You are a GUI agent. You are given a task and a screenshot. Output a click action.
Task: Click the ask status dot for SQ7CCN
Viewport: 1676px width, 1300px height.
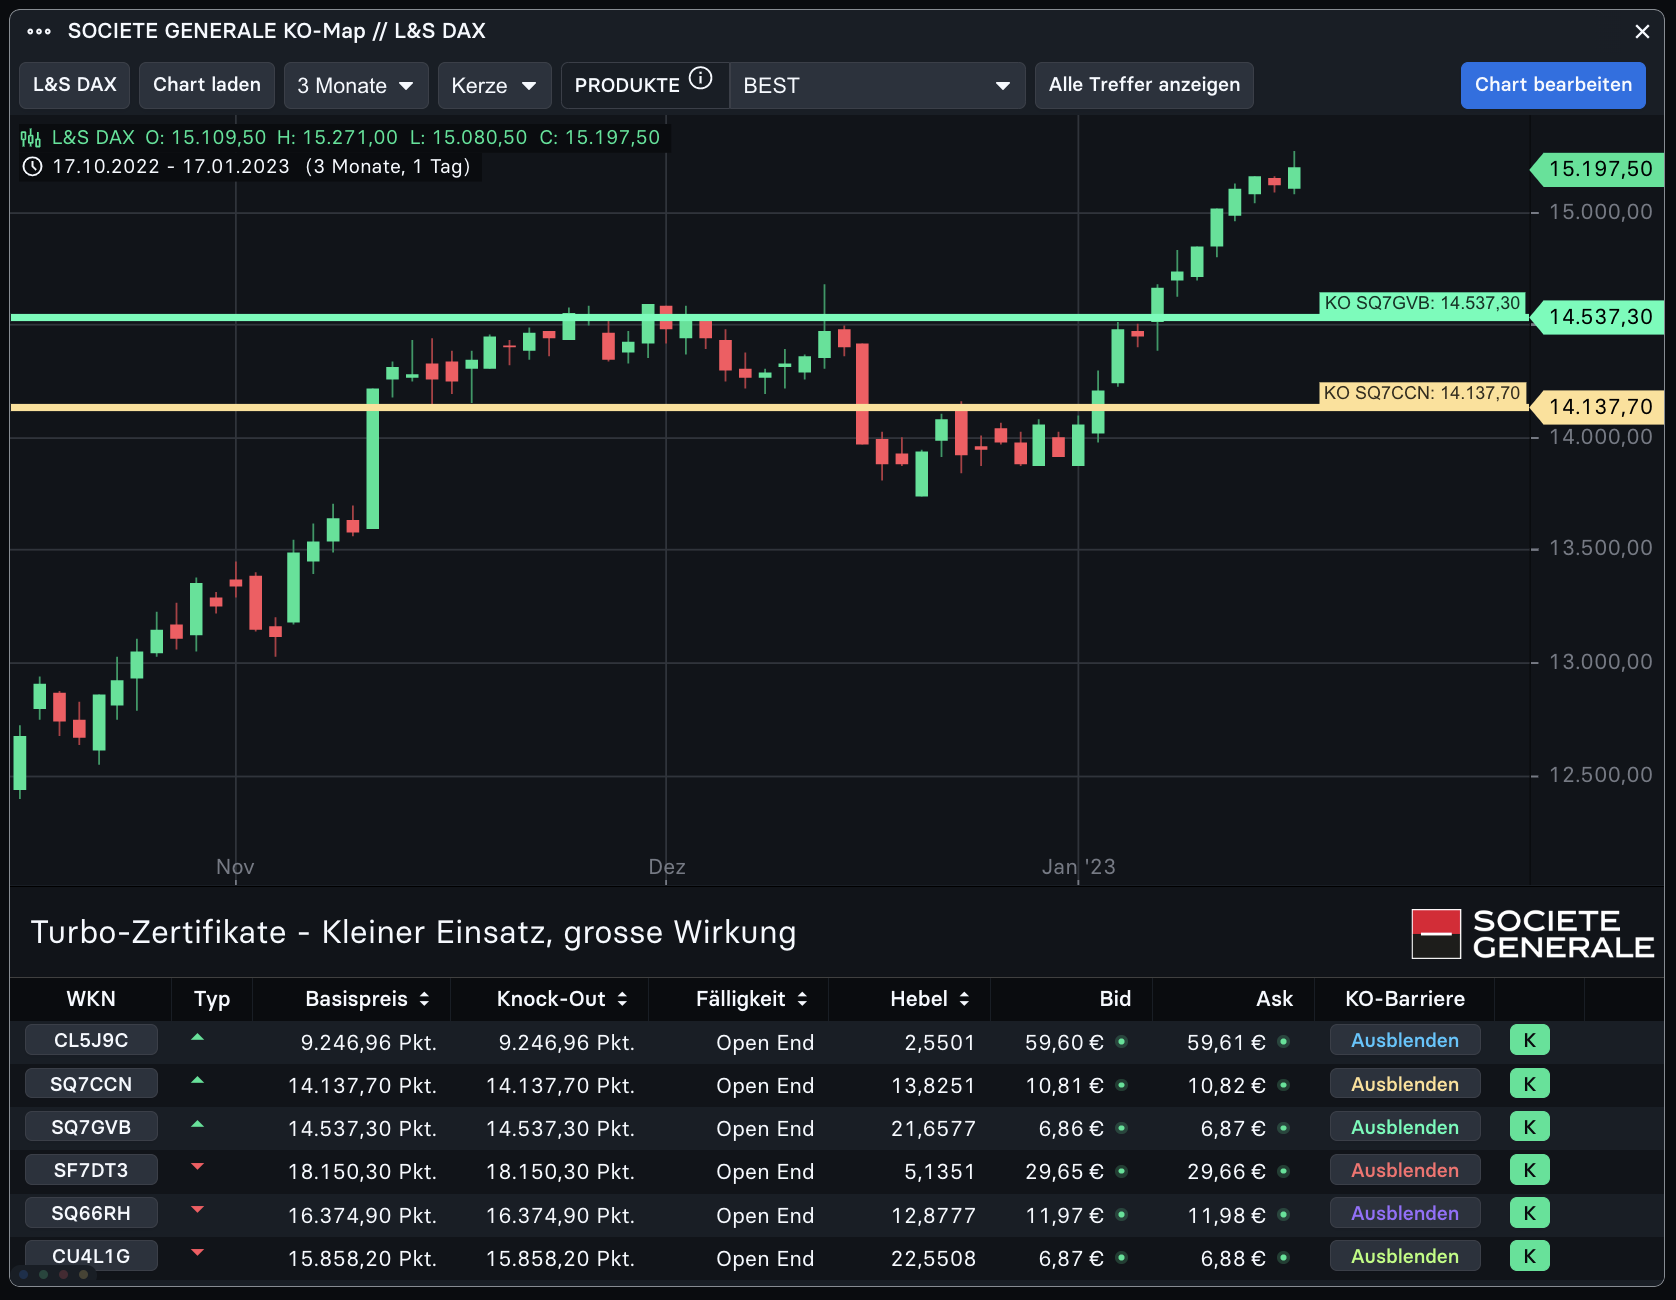pos(1283,1084)
